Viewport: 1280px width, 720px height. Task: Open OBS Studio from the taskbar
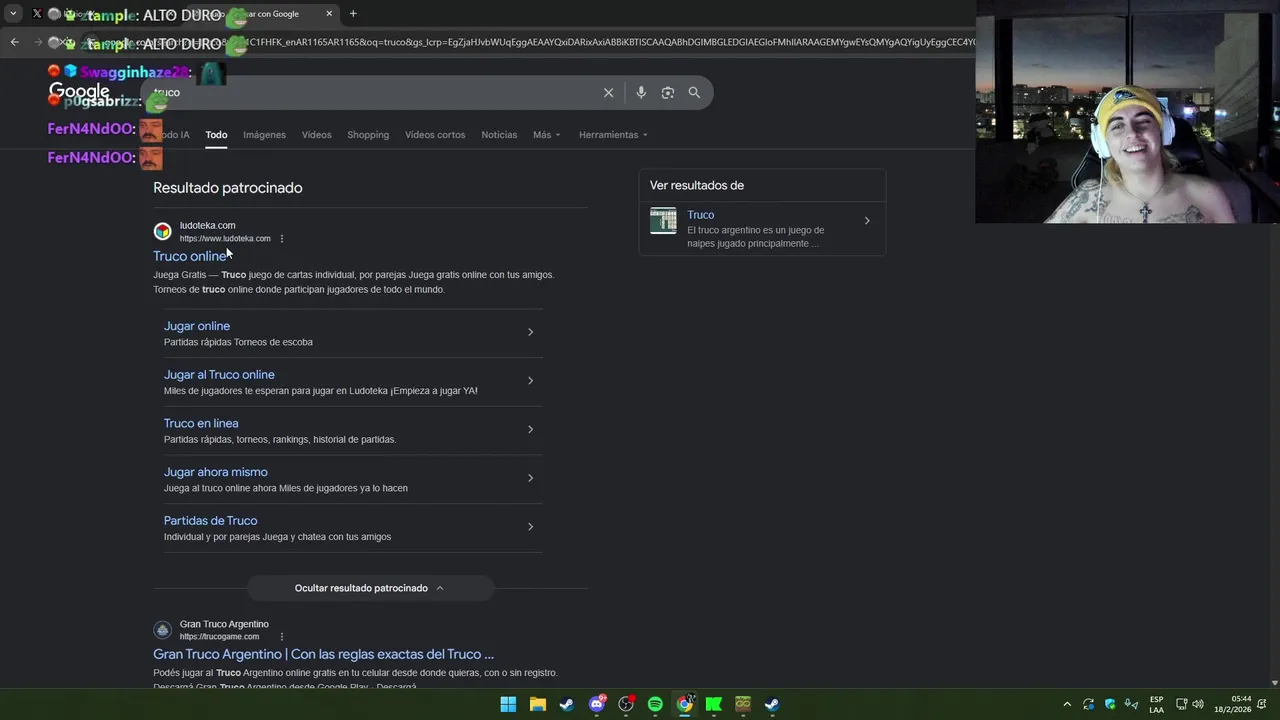[x=626, y=704]
